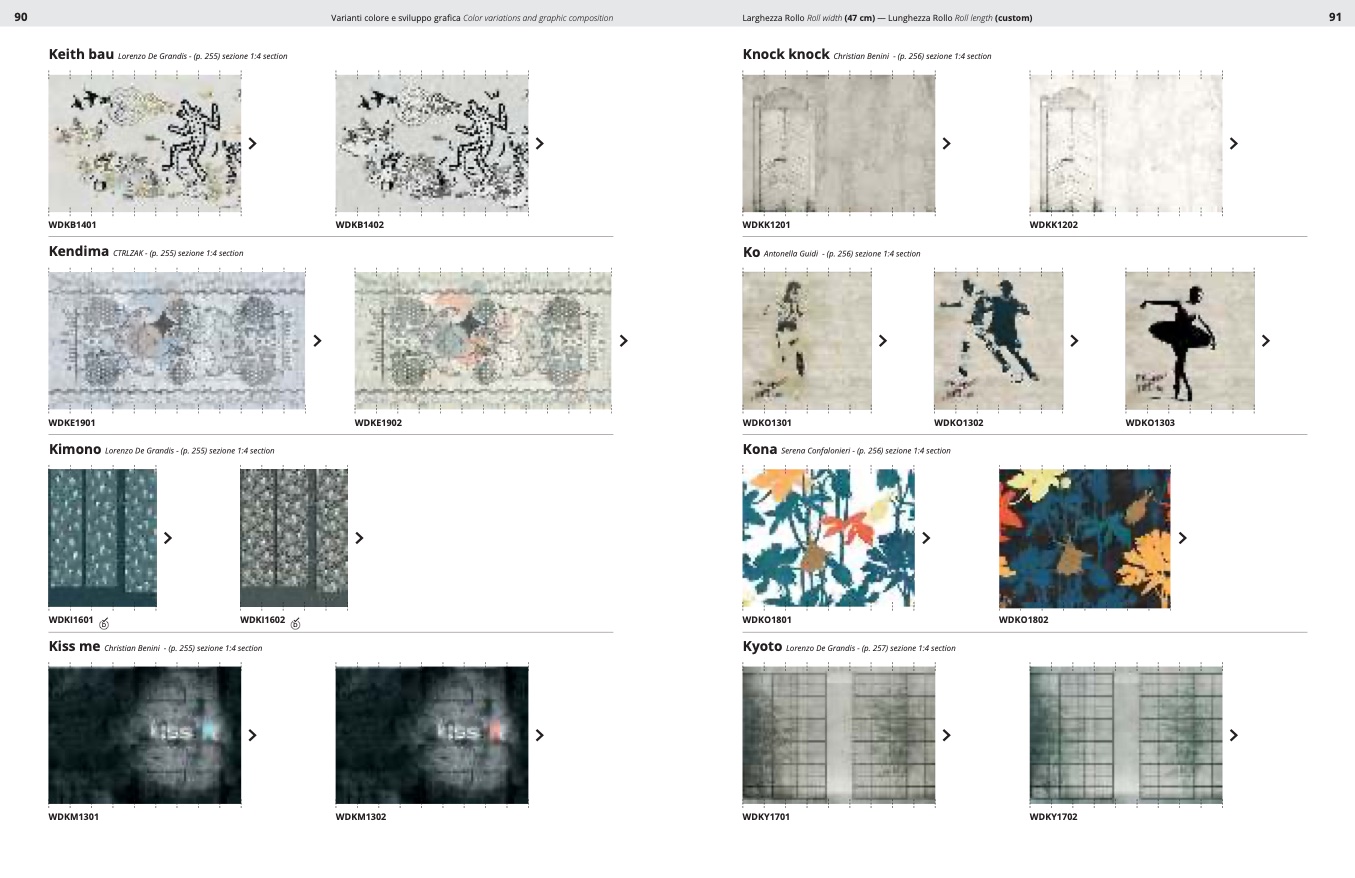
Task: Click the arrow beside WDKB1402 wallpaper
Action: (x=539, y=143)
